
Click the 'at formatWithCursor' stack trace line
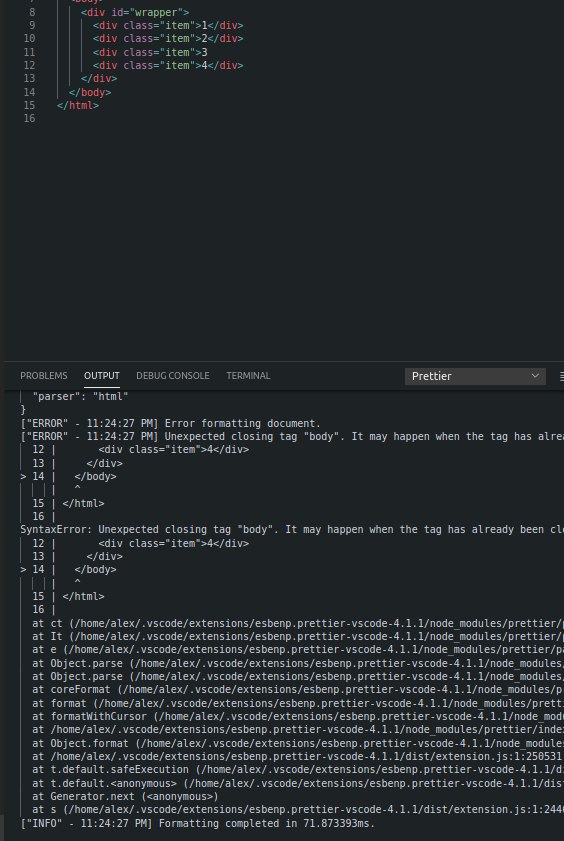coord(298,717)
